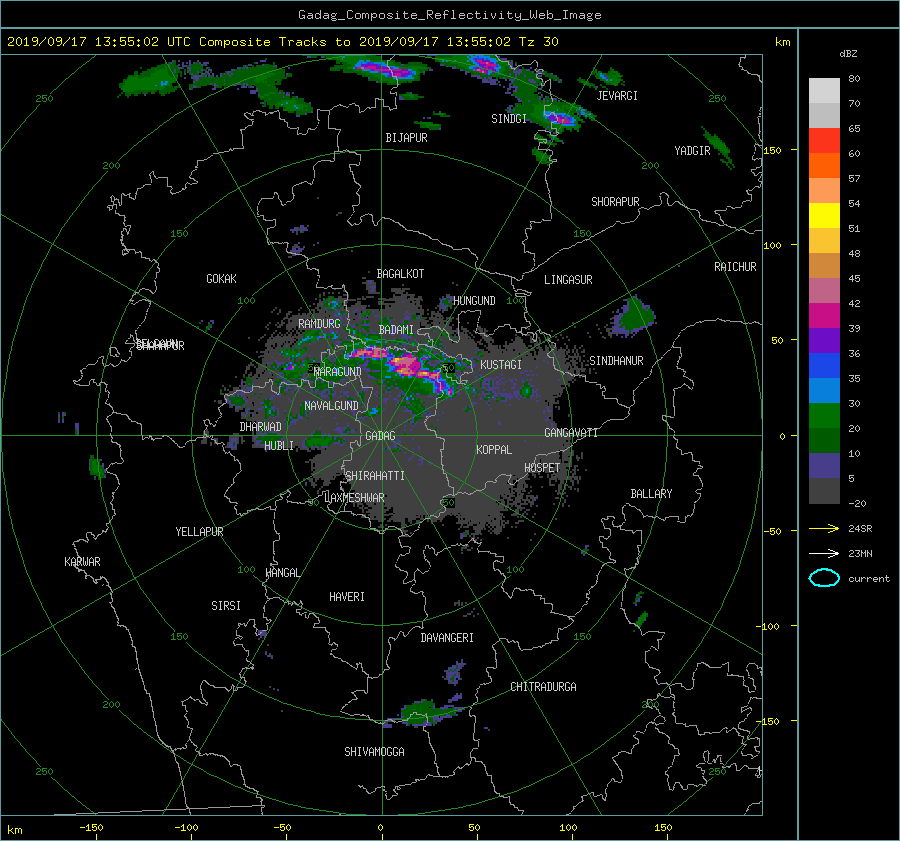
Task: Click the JEVARGI label
Action: [617, 95]
